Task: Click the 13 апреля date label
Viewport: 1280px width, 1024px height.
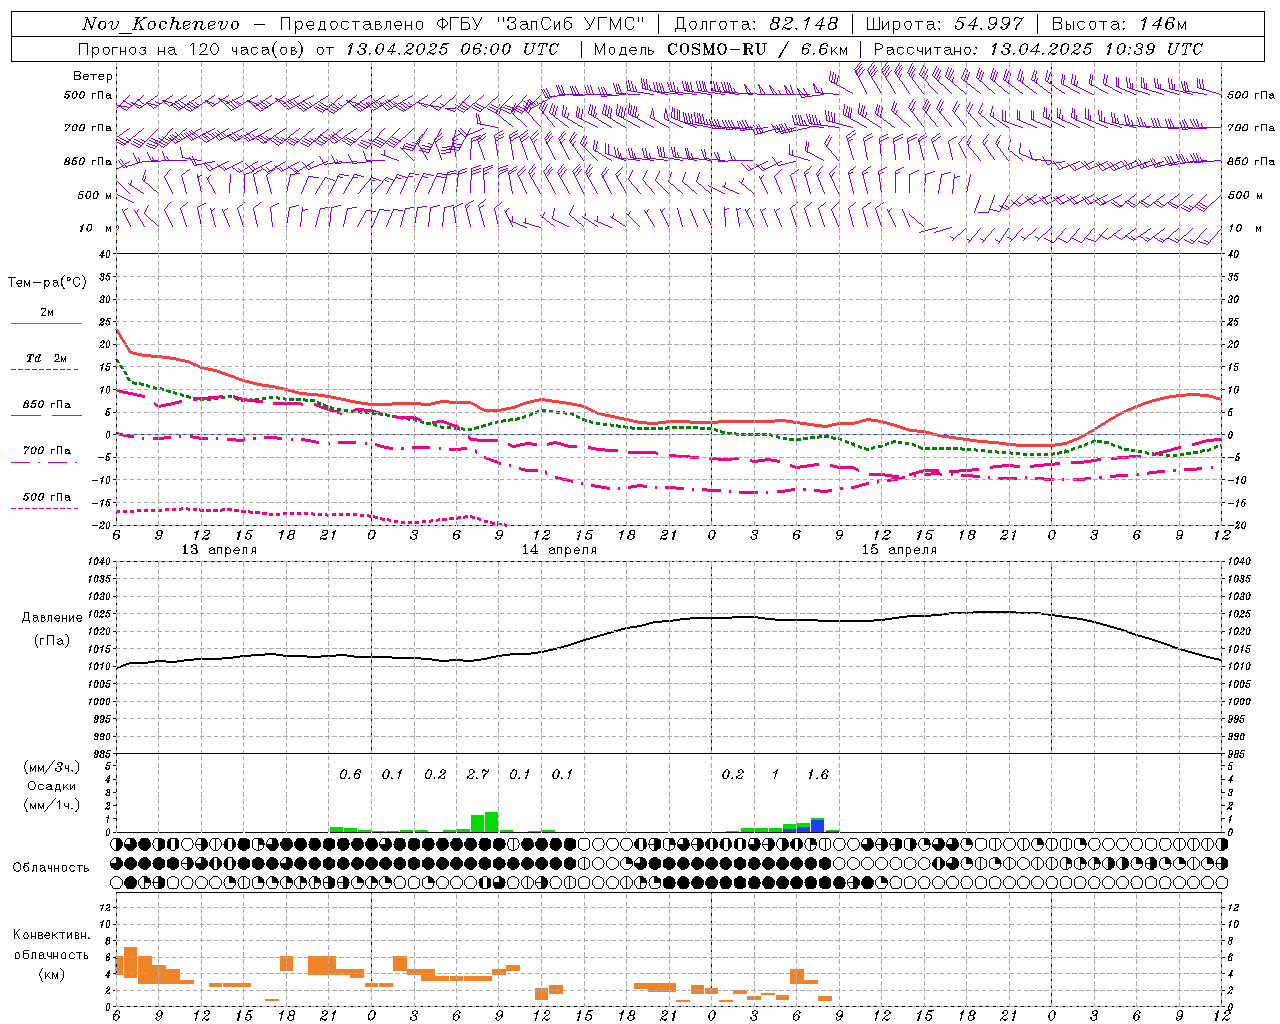Action: coord(219,550)
